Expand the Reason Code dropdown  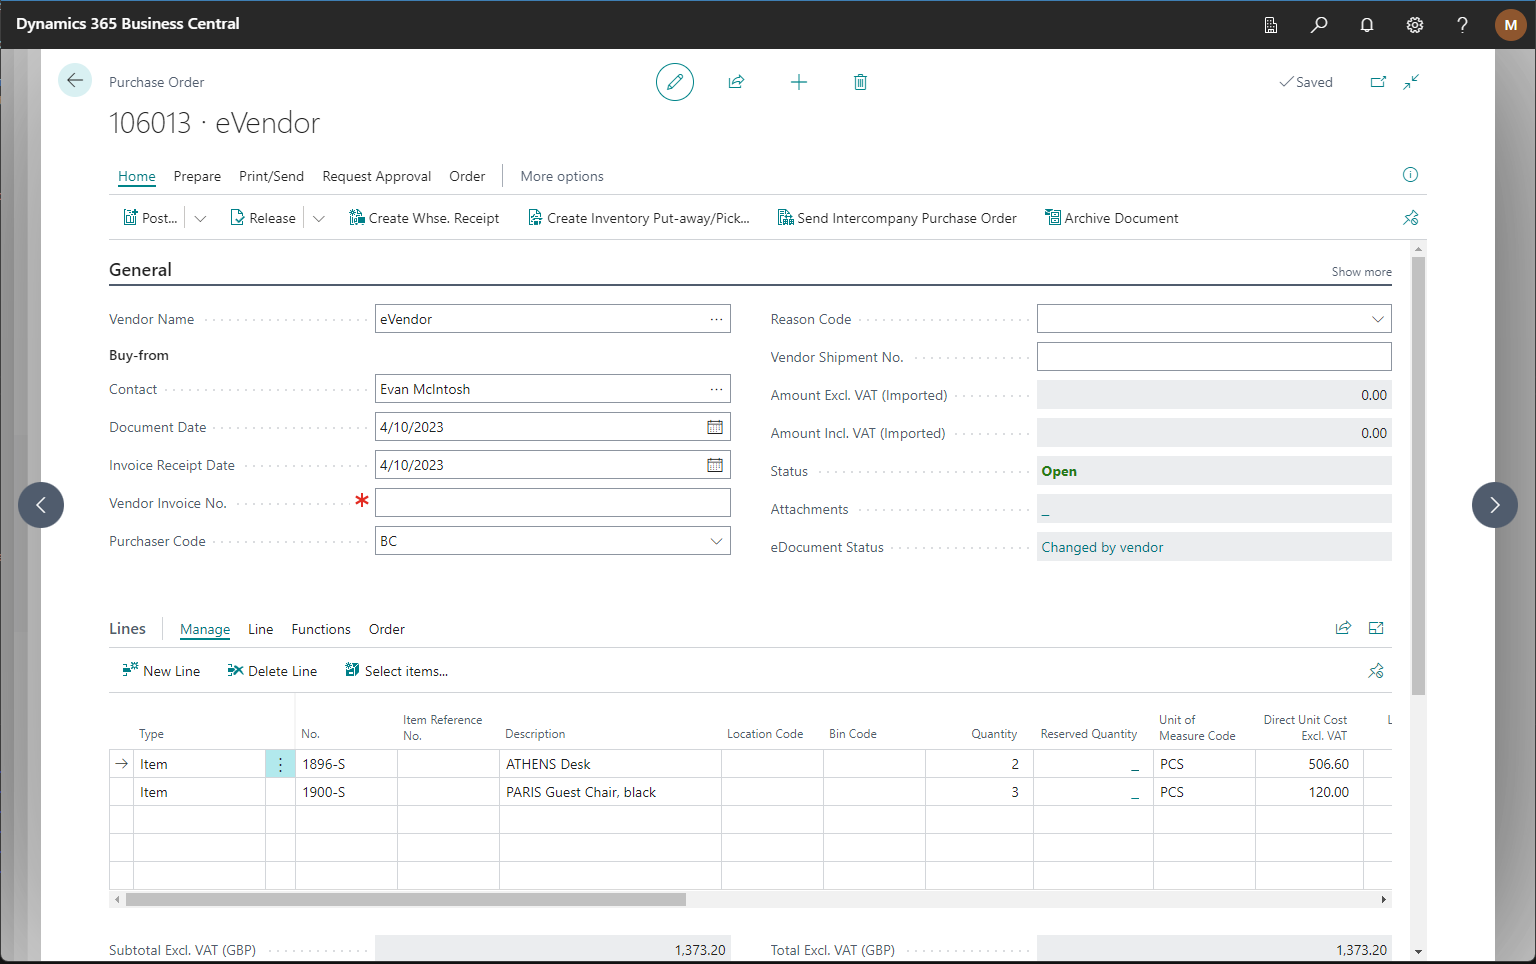point(1377,319)
